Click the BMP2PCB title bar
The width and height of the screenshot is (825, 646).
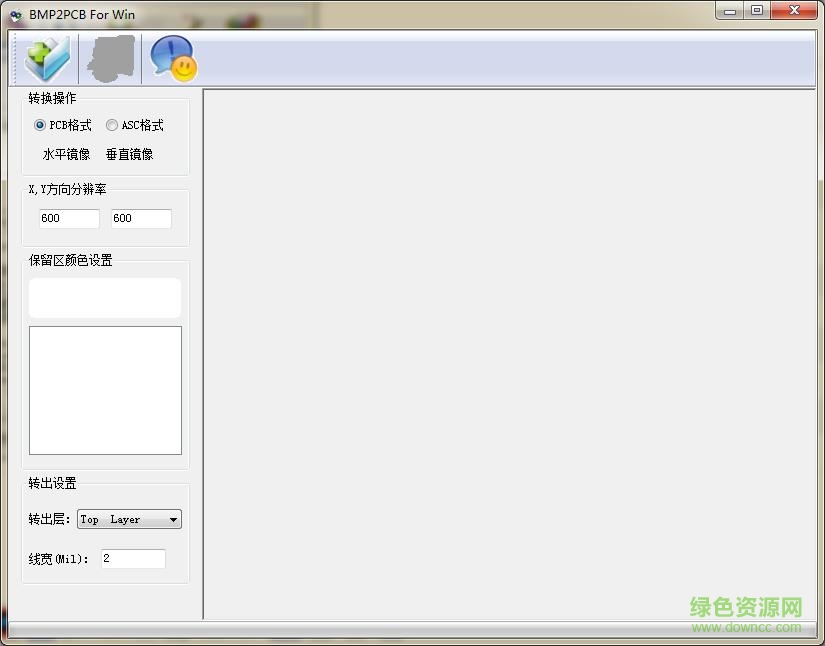point(80,14)
